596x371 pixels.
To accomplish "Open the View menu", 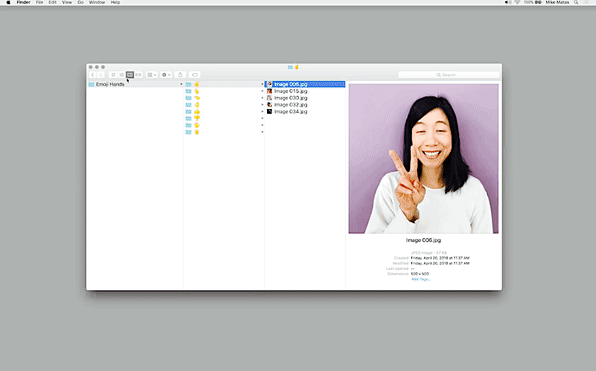I will [67, 2].
